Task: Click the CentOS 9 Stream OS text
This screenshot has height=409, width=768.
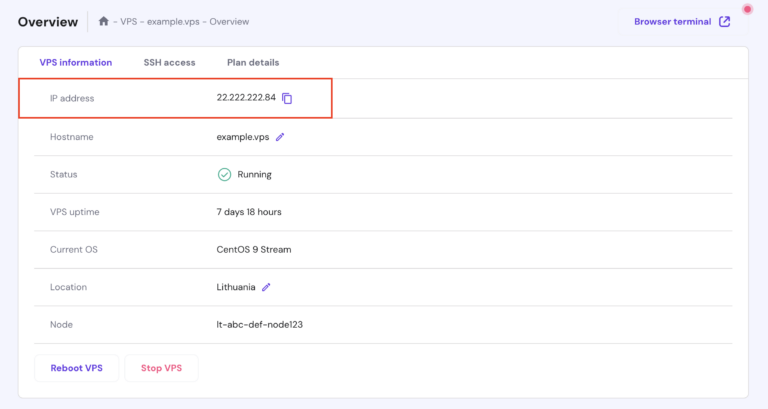Action: tap(253, 249)
